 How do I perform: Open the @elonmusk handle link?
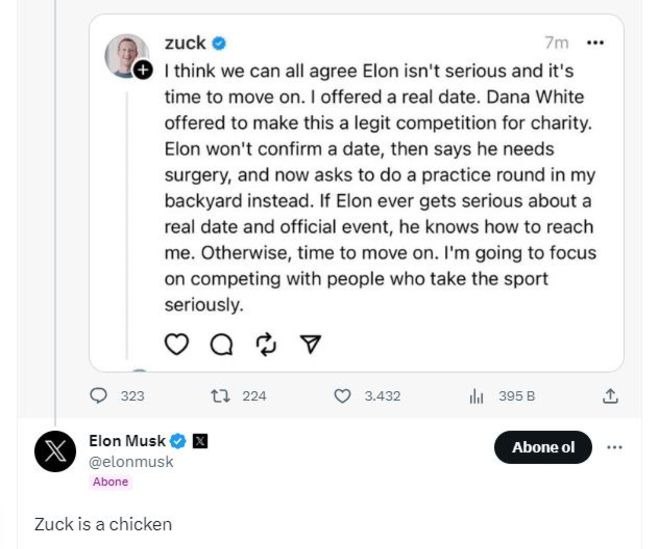click(131, 461)
